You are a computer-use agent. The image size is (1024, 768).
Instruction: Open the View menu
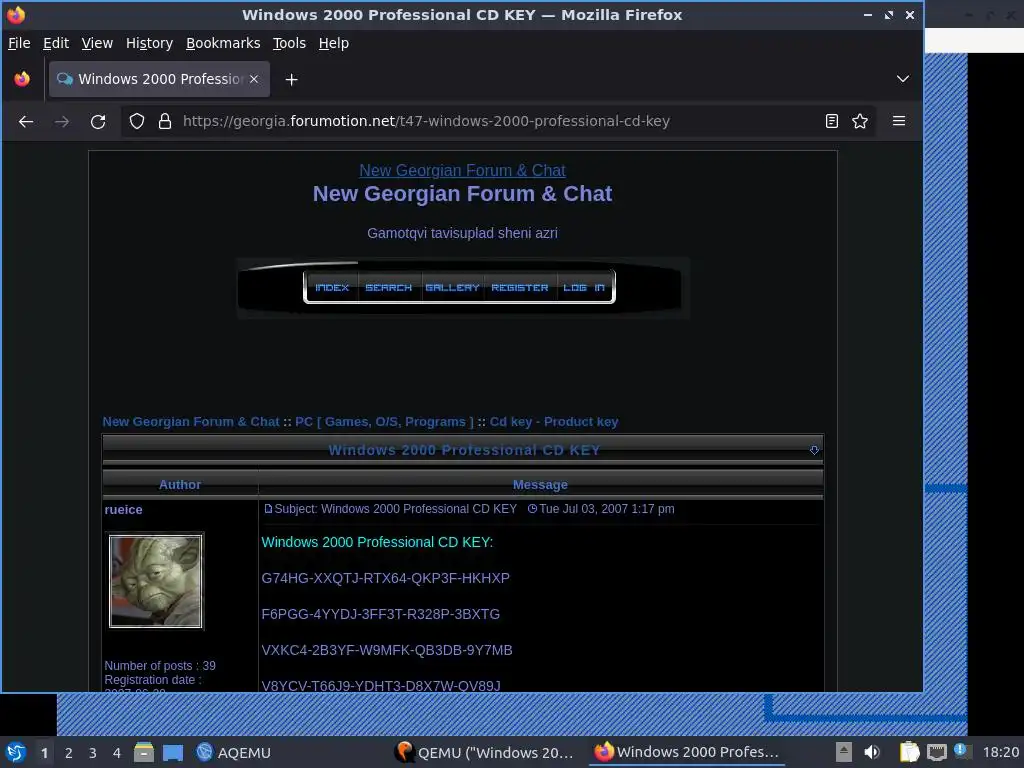tap(97, 43)
